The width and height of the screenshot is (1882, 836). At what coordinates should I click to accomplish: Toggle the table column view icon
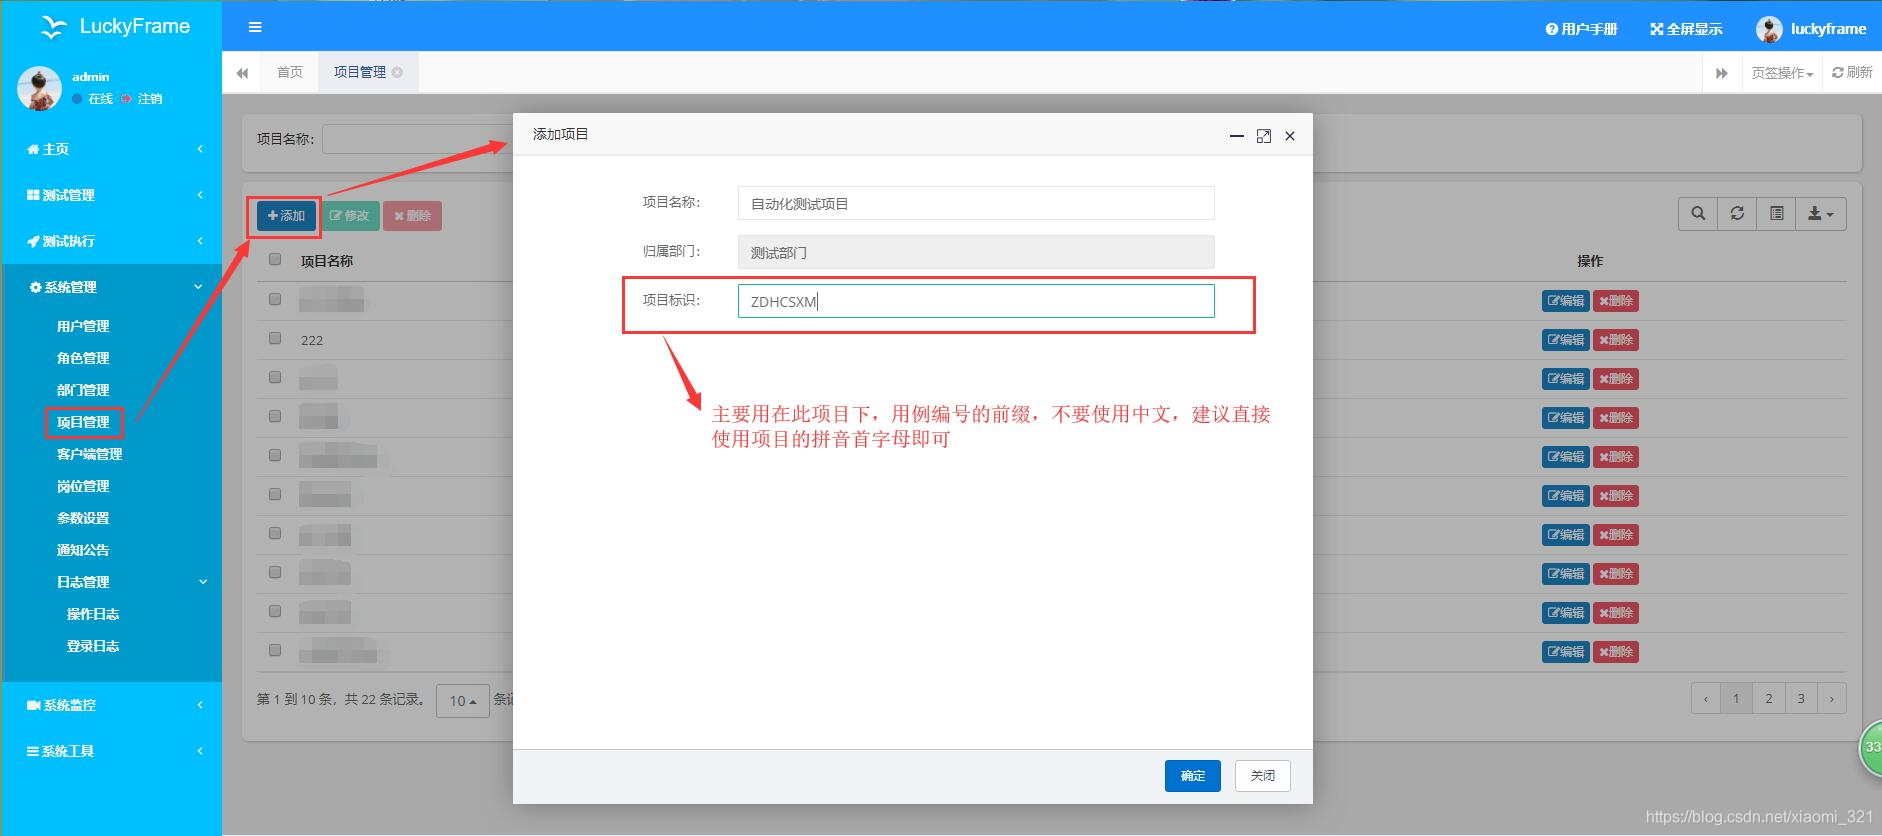point(1776,214)
